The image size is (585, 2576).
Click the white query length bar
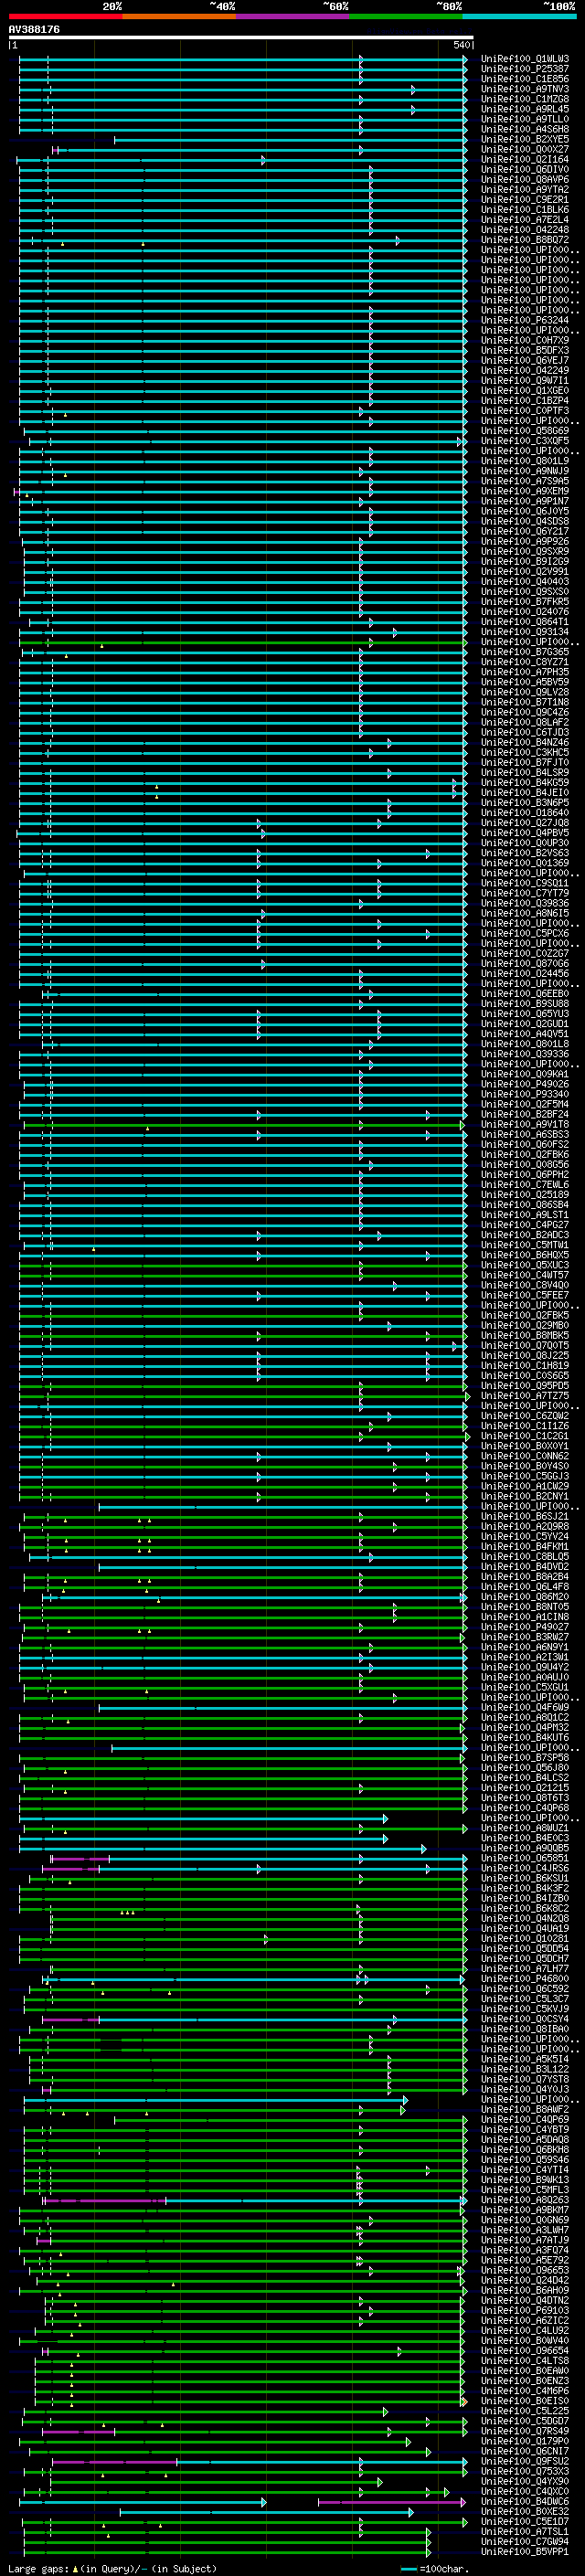[x=241, y=38]
